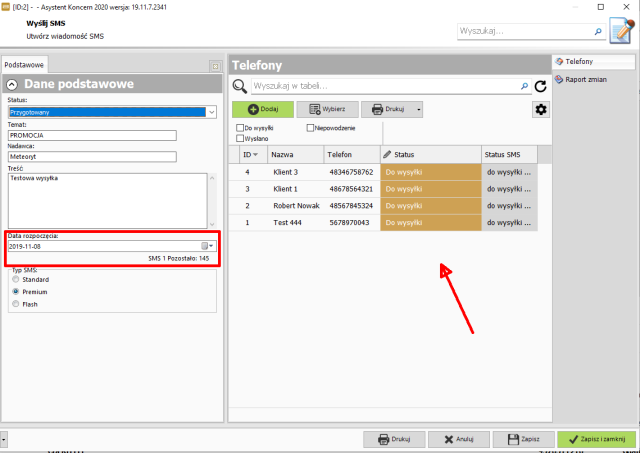This screenshot has height=453, width=640.
Task: Click the green Dodaj button
Action: point(263,109)
